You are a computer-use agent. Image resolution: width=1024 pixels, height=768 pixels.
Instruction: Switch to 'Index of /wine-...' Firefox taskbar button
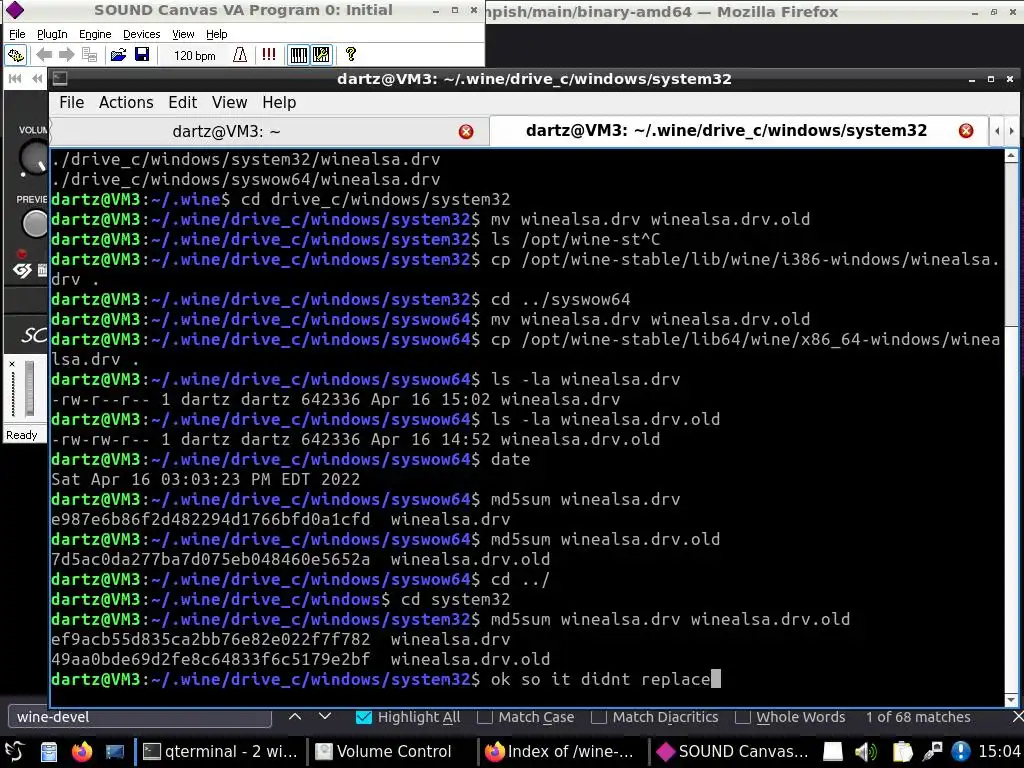(560, 752)
